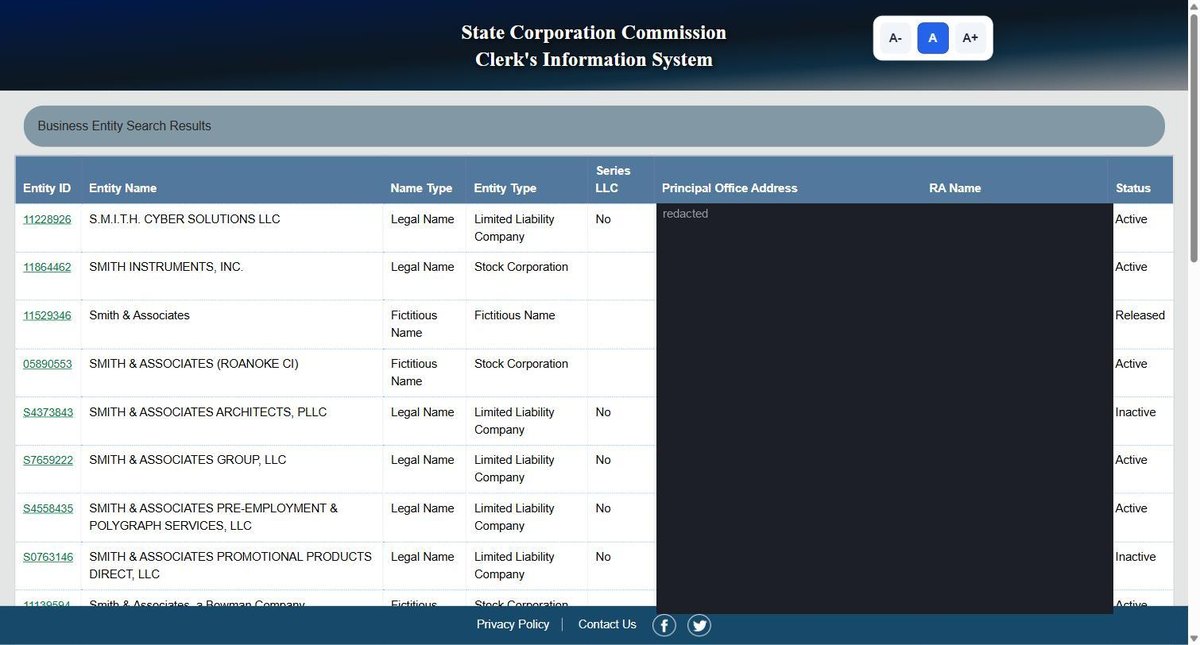Screen dimensions: 1200x645
Task: Click Active status for CYBER SOLUTIONS row
Action: (1131, 219)
